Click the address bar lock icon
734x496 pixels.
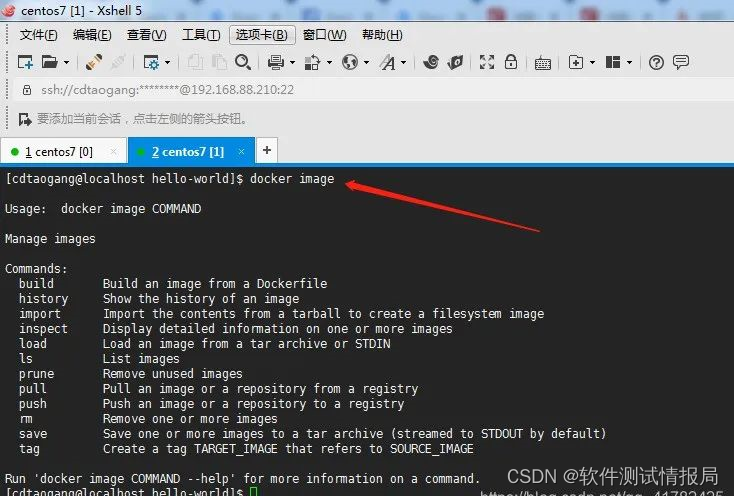[x=27, y=90]
